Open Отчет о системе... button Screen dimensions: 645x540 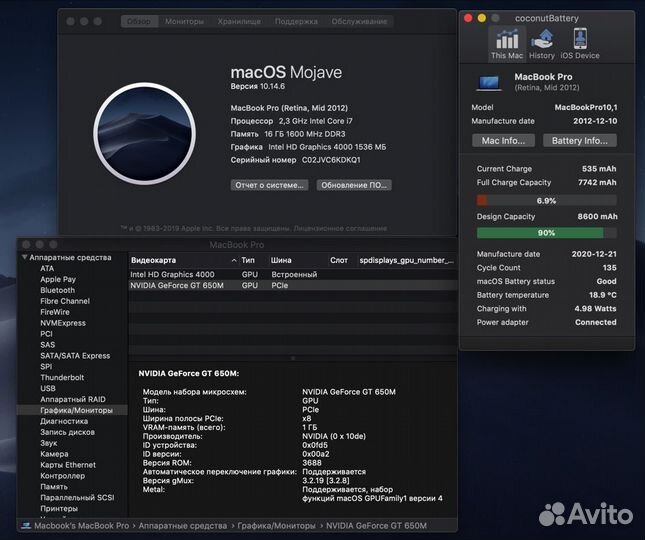pyautogui.click(x=269, y=185)
